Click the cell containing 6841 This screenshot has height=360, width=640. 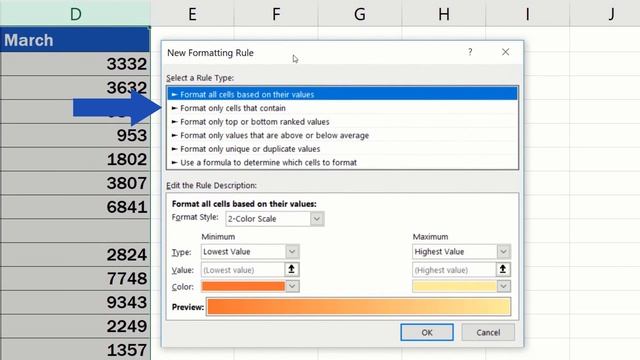pyautogui.click(x=75, y=207)
